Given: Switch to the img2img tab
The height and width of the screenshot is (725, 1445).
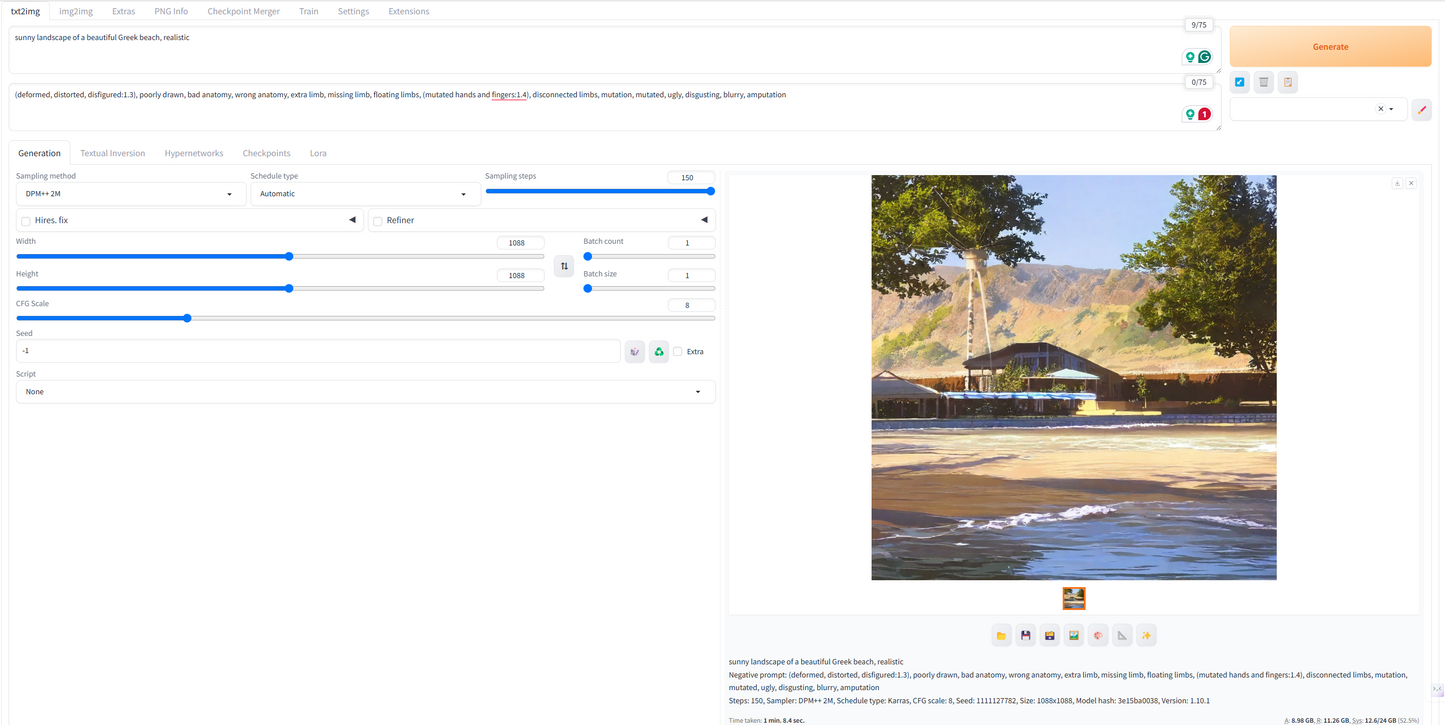Looking at the screenshot, I should tap(75, 11).
